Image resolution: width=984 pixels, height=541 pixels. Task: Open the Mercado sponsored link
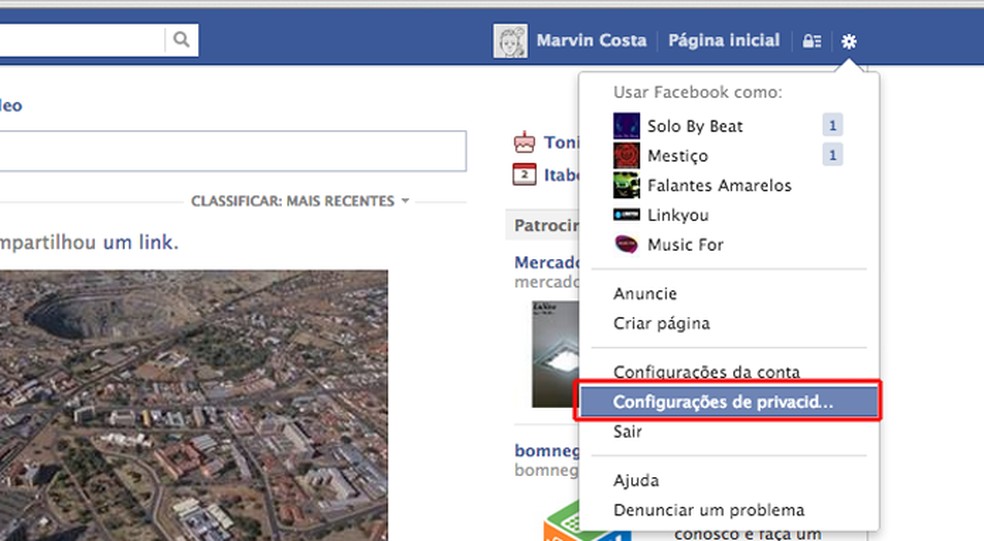click(x=547, y=262)
